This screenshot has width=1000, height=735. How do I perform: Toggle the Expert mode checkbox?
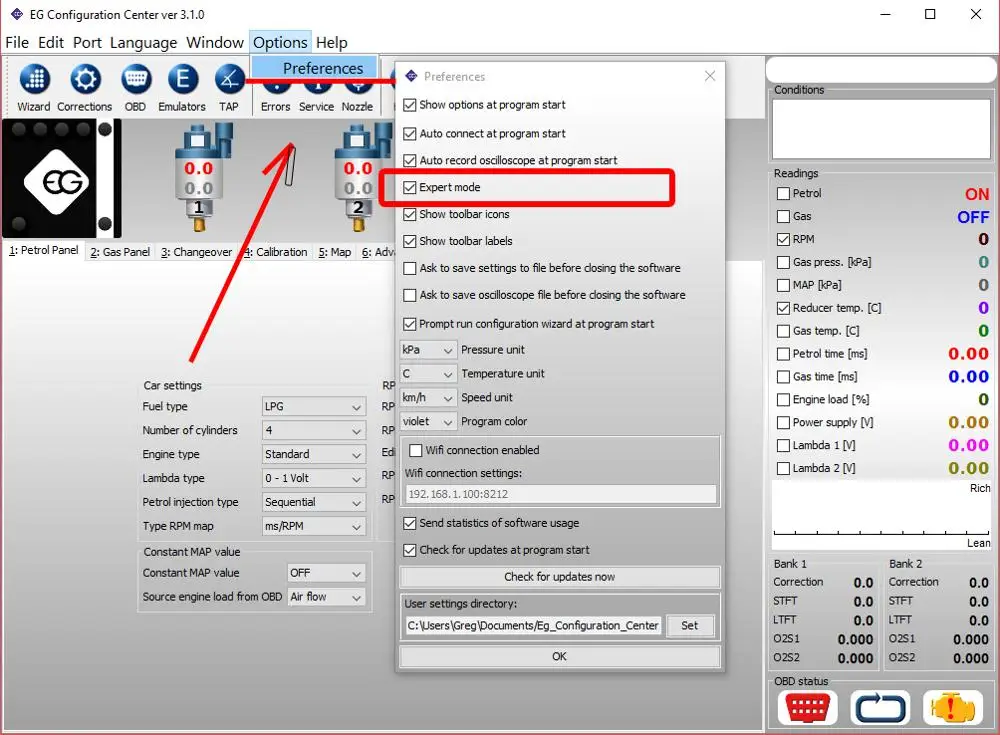[x=409, y=187]
